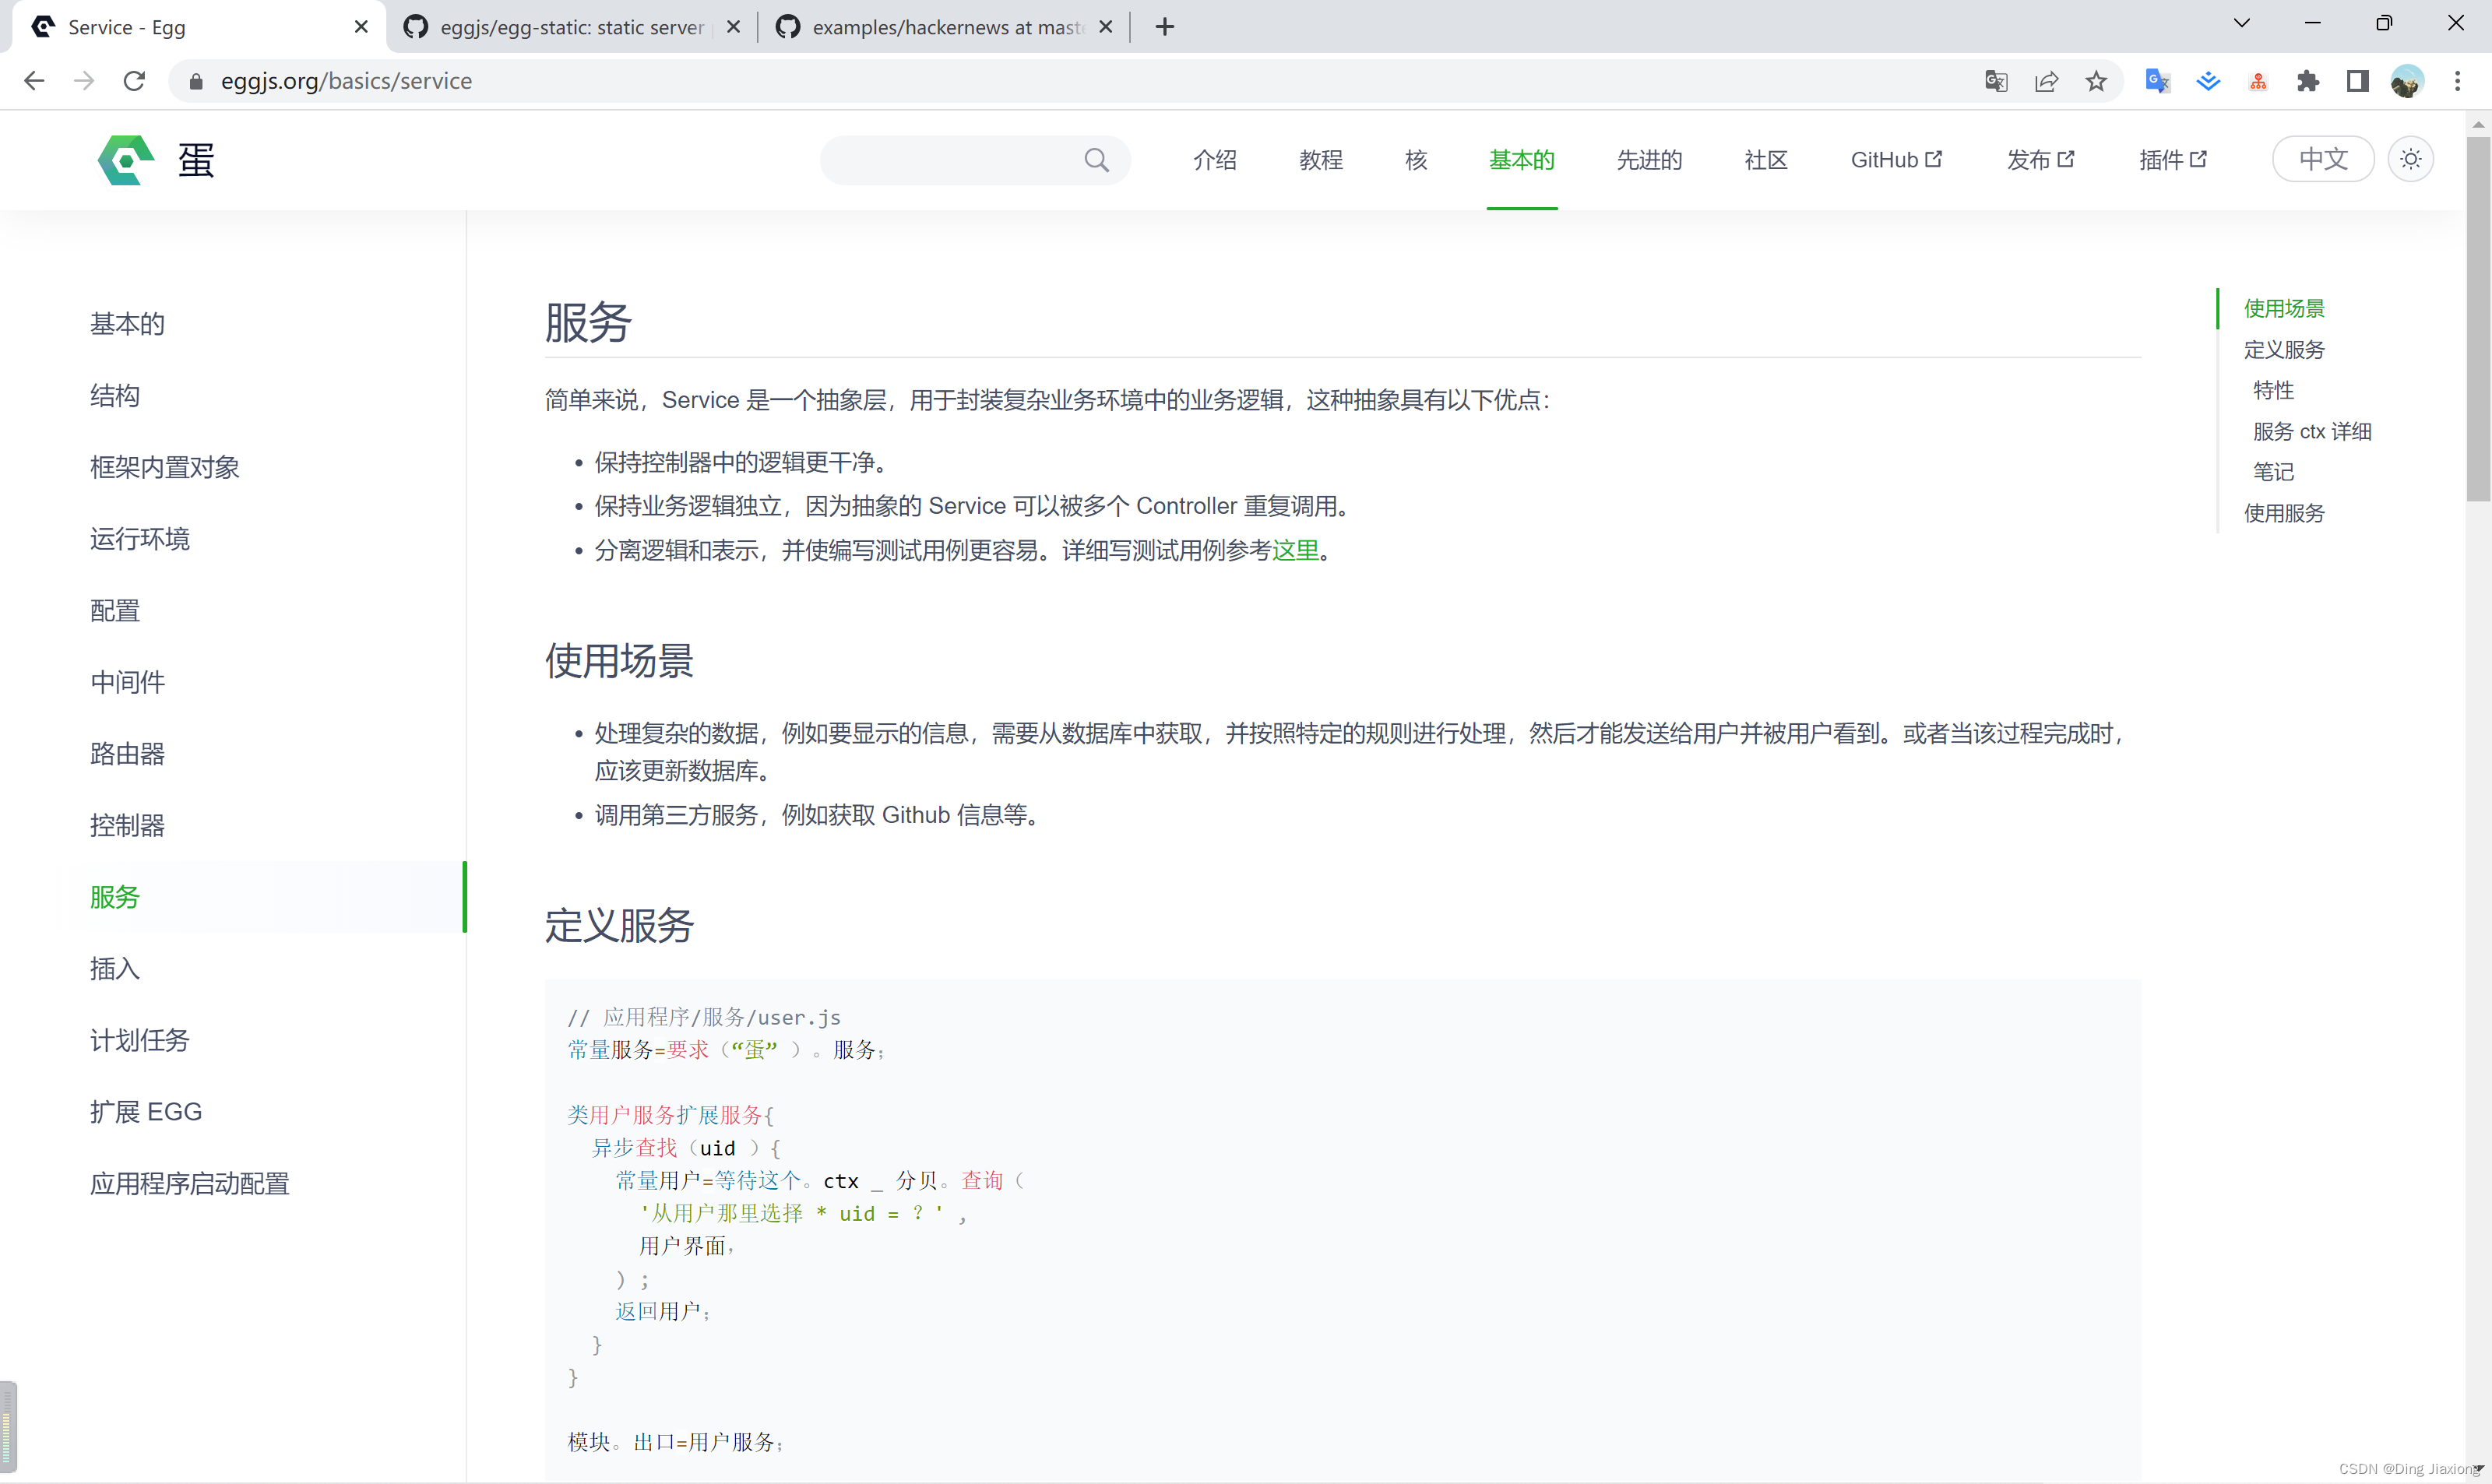Toggle the dark theme sun icon
The height and width of the screenshot is (1484, 2492).
click(2411, 159)
